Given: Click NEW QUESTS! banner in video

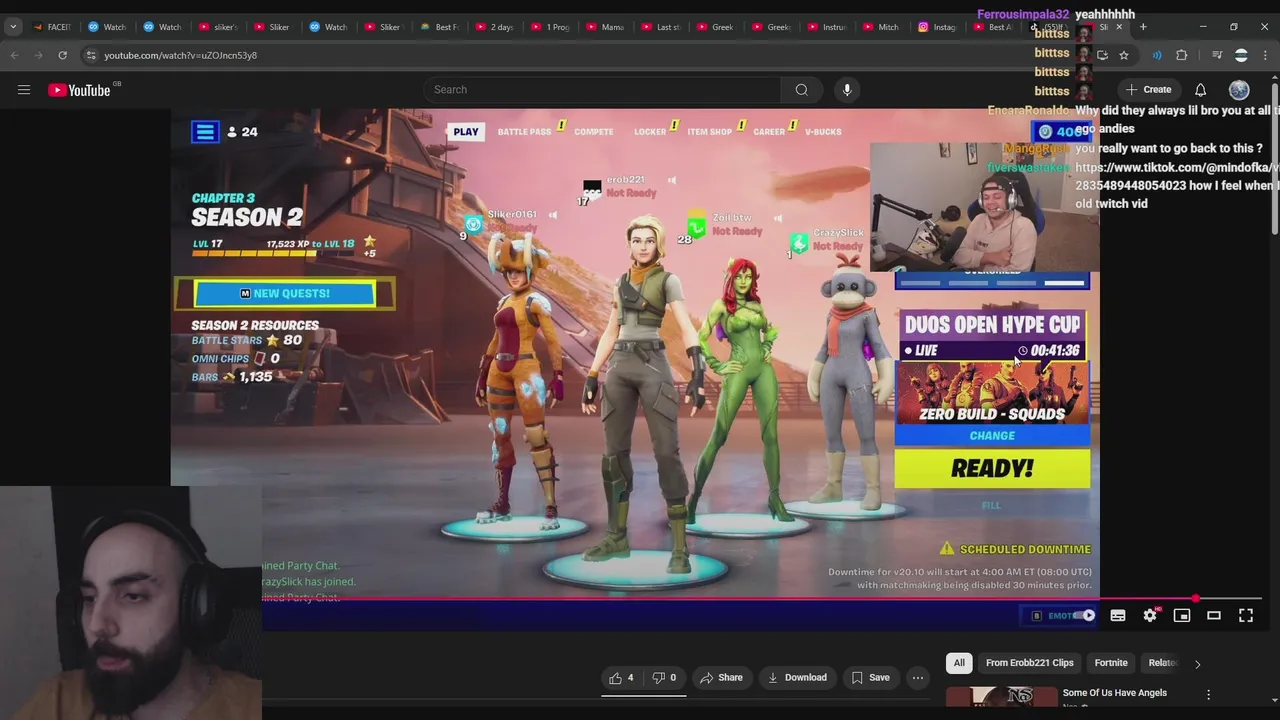Looking at the screenshot, I should pyautogui.click(x=285, y=293).
